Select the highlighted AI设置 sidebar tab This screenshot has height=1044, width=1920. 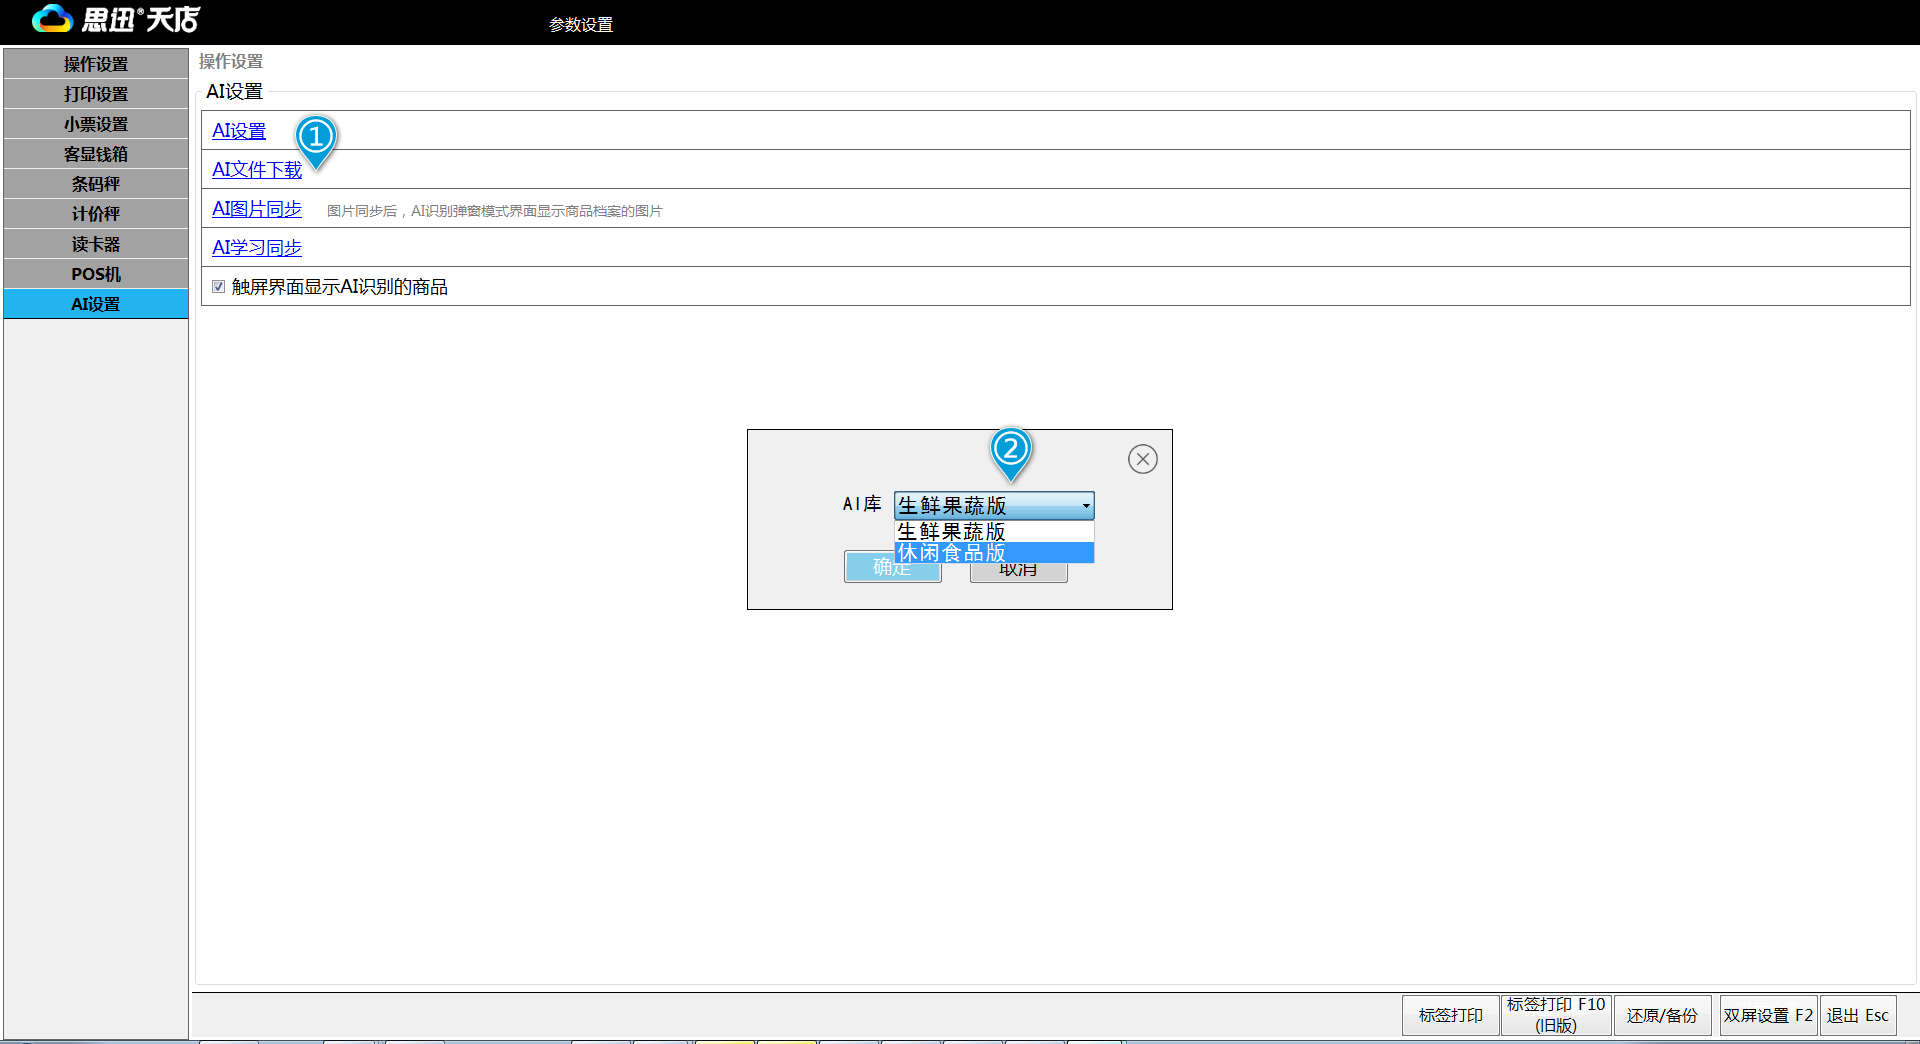point(96,304)
